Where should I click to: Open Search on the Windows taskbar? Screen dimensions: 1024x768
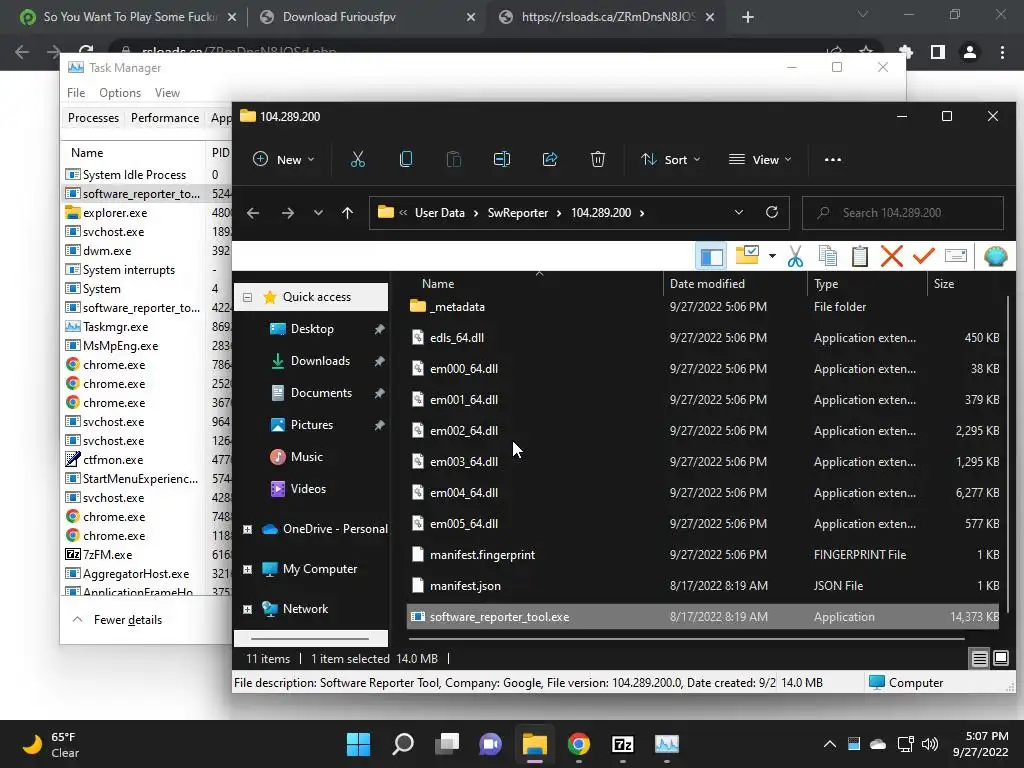coord(403,744)
